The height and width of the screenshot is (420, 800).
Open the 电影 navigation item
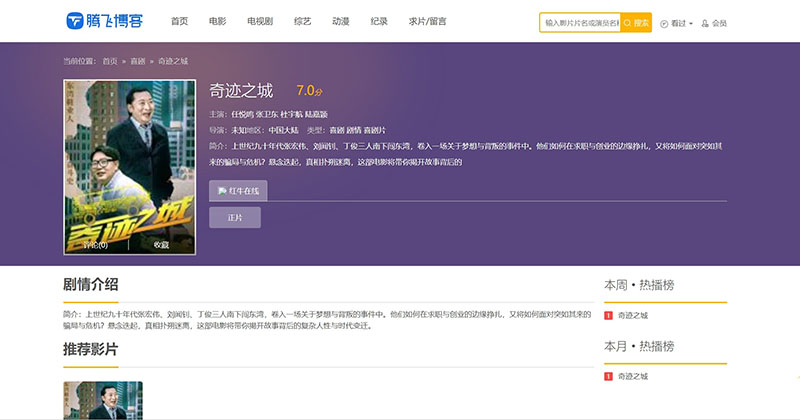click(x=217, y=21)
